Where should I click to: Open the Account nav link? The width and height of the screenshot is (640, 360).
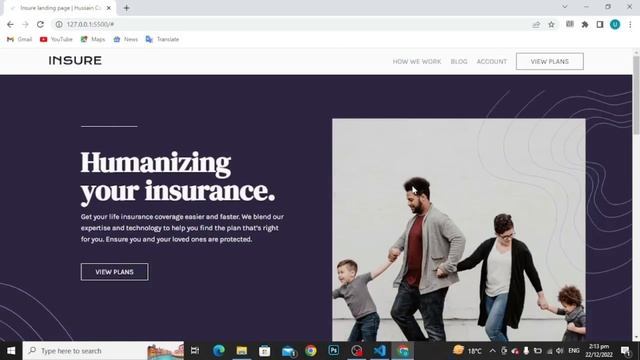tap(491, 62)
